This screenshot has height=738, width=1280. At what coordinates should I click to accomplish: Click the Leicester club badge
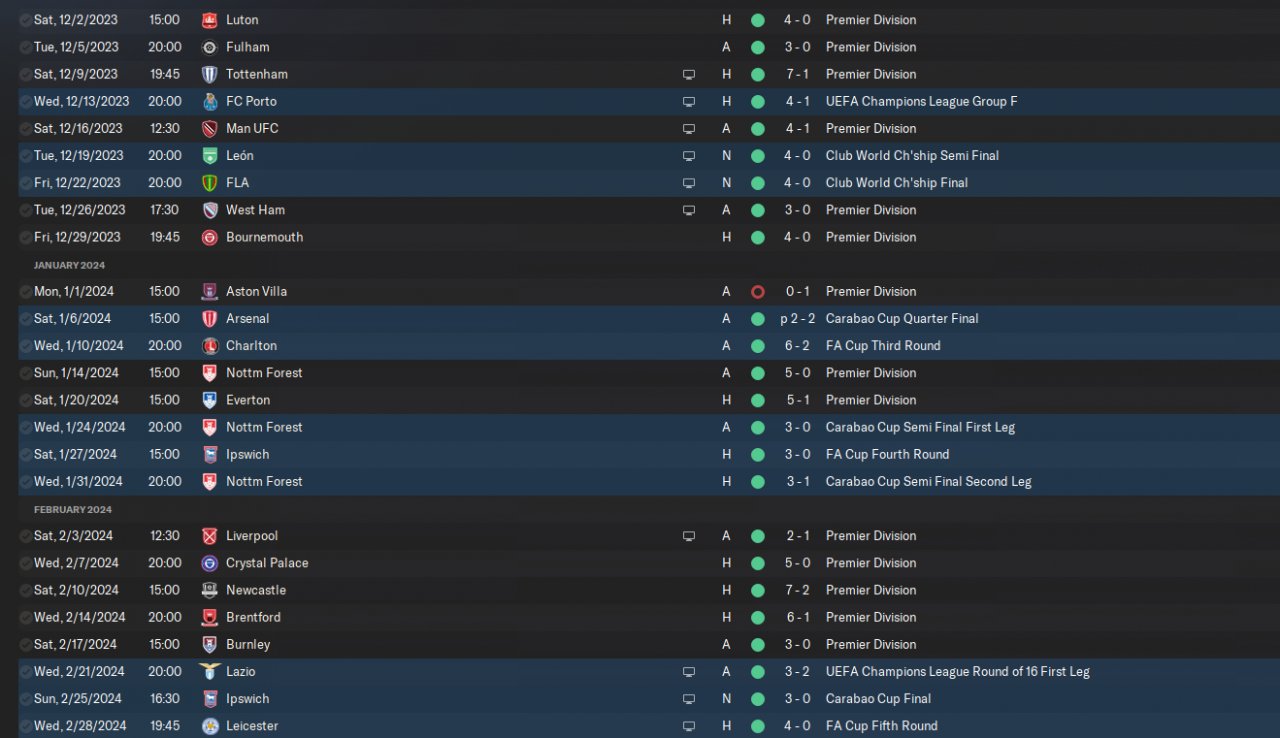click(x=209, y=726)
